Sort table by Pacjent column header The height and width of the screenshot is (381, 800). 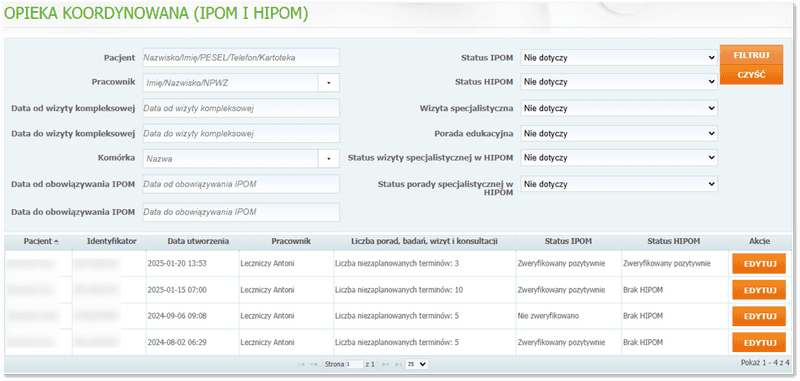click(x=38, y=241)
